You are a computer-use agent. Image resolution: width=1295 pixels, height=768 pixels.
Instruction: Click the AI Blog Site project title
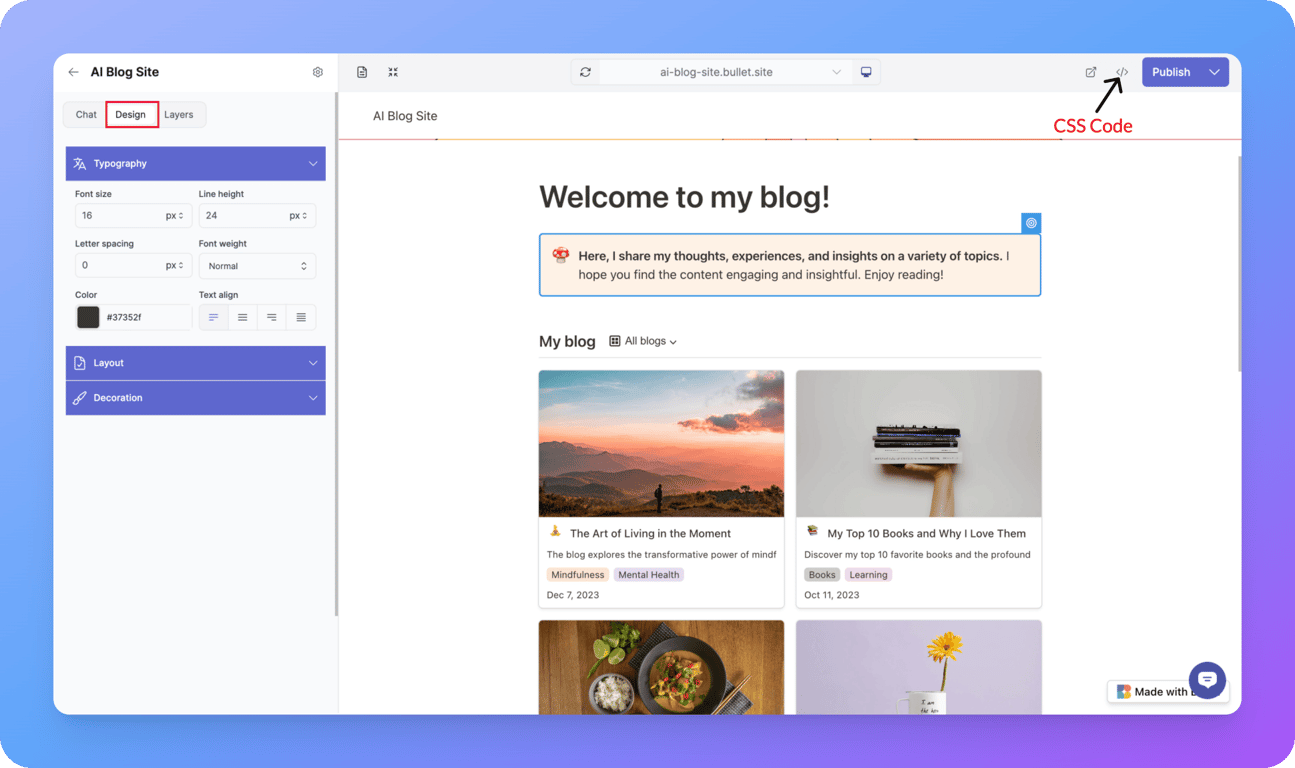(125, 72)
